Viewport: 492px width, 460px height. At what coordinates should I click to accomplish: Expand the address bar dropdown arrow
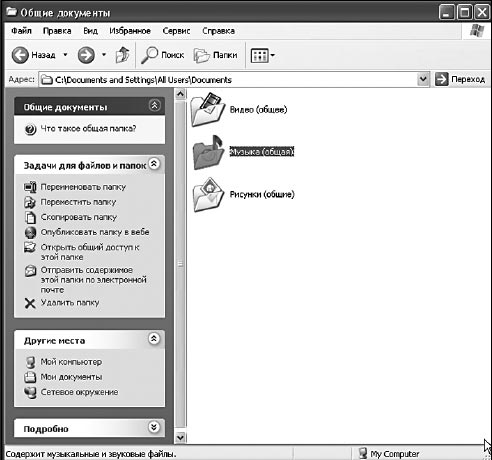click(x=423, y=79)
